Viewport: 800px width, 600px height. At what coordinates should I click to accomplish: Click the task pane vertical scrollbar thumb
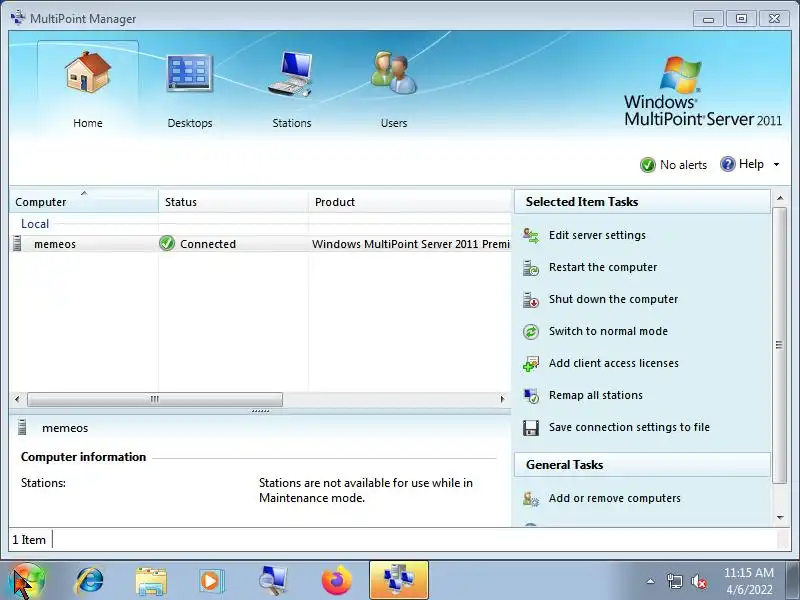(780, 345)
